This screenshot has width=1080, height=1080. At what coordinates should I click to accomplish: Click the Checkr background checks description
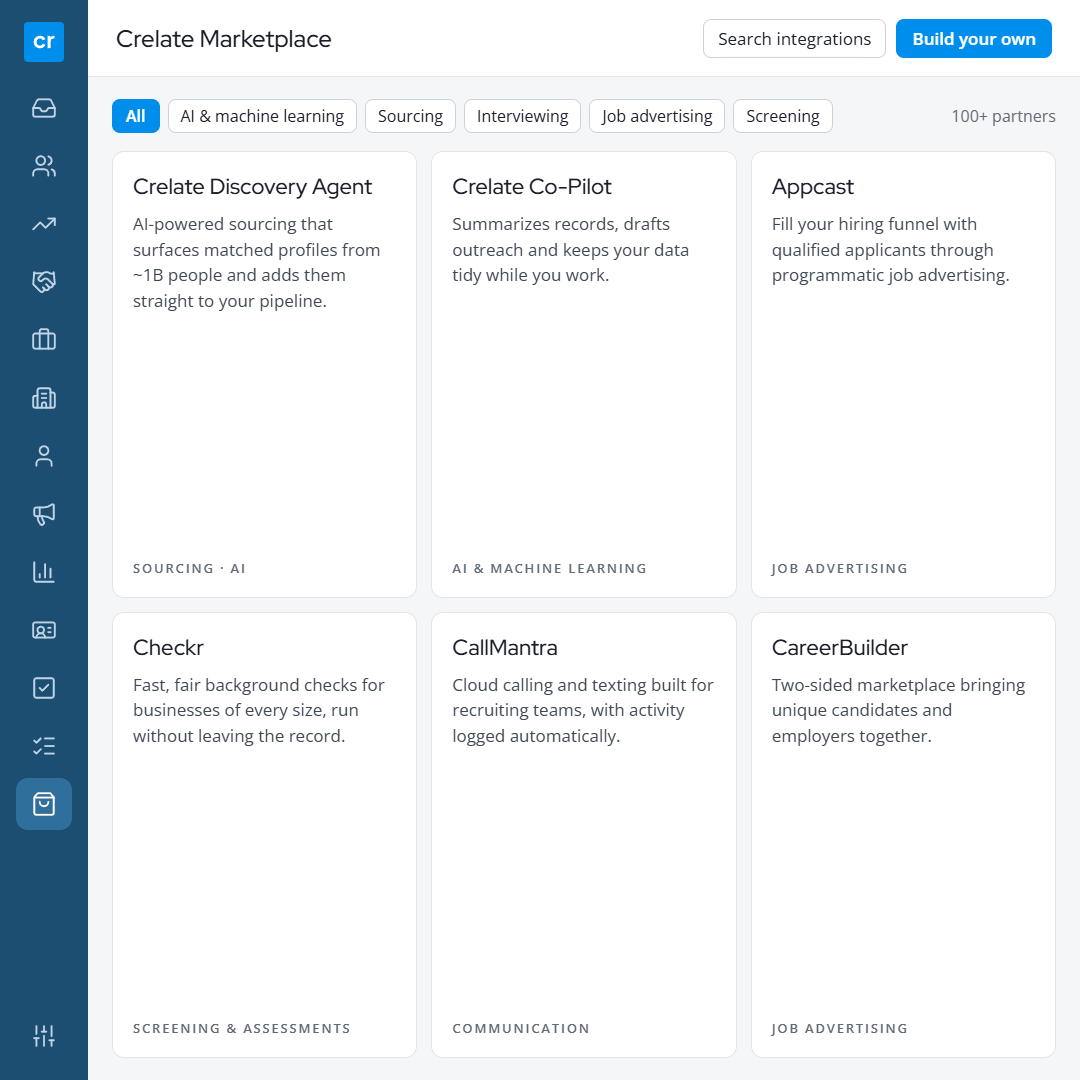[x=259, y=710]
